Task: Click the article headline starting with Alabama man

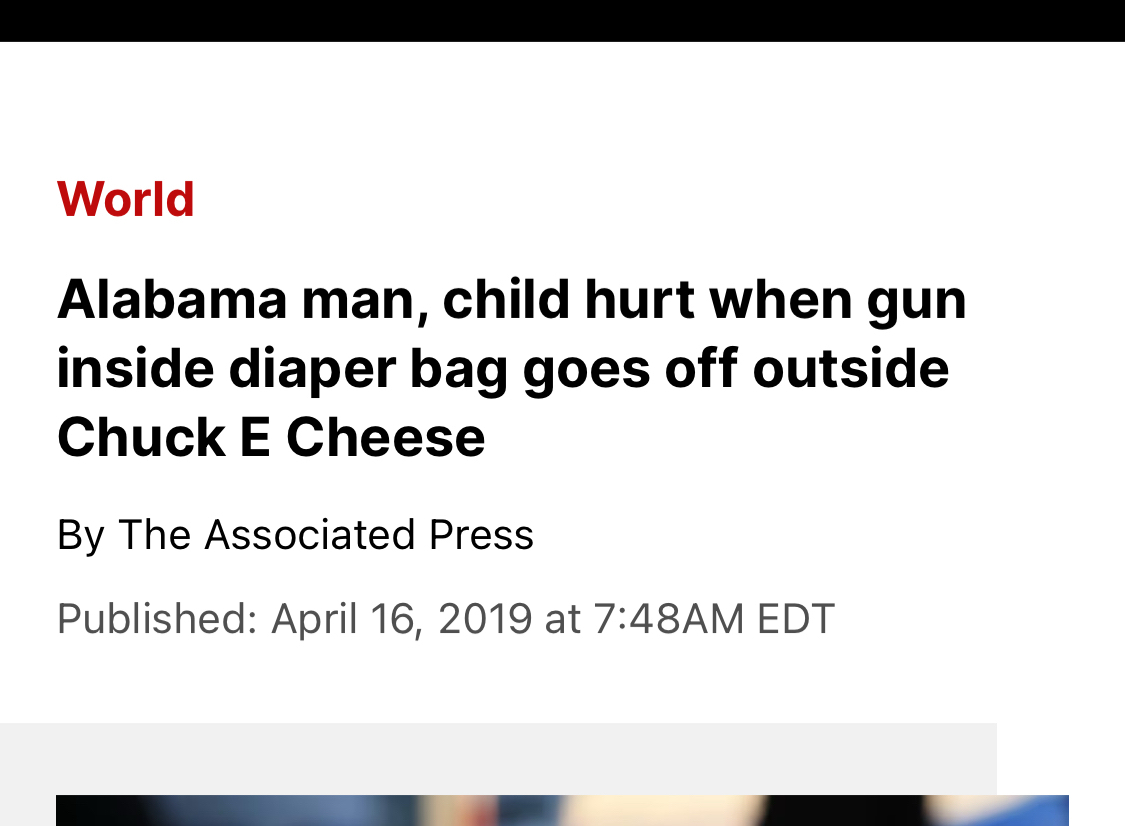Action: [x=510, y=368]
